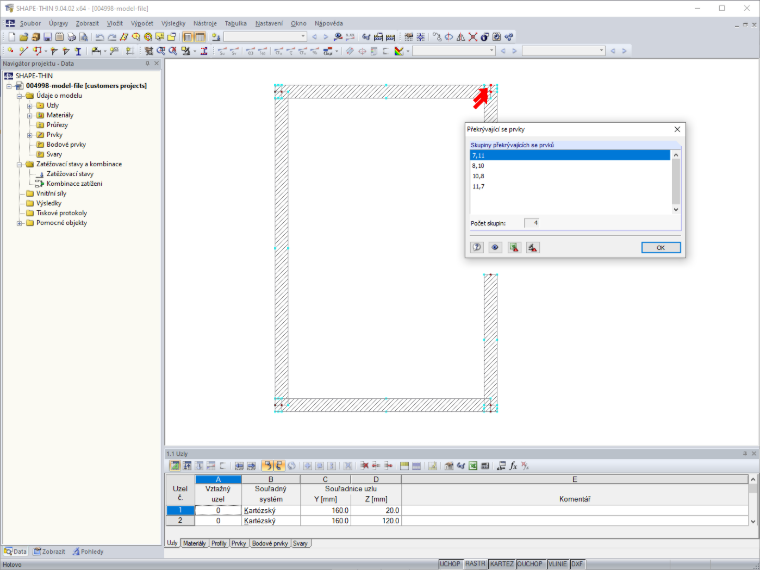Redo the action with the toolbar arrow
This screenshot has width=760, height=570.
[x=112, y=37]
